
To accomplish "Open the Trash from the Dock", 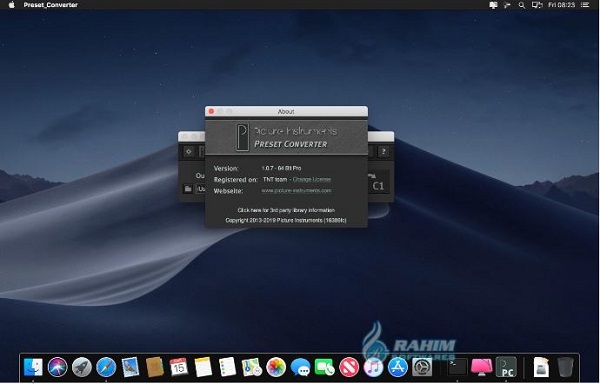I will [x=565, y=367].
